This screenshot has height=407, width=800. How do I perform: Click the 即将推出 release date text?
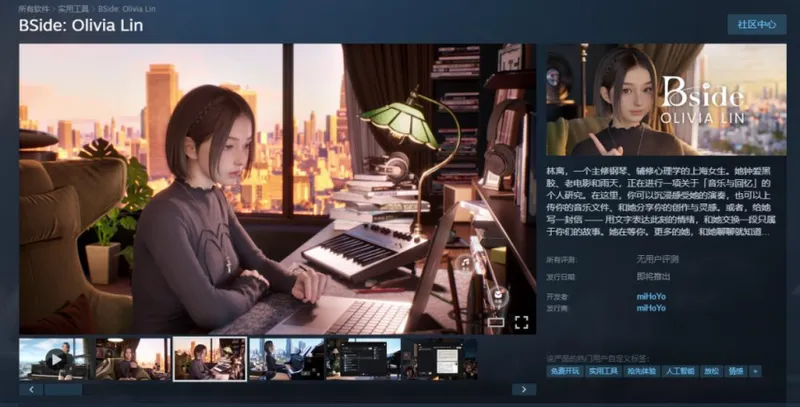point(654,276)
